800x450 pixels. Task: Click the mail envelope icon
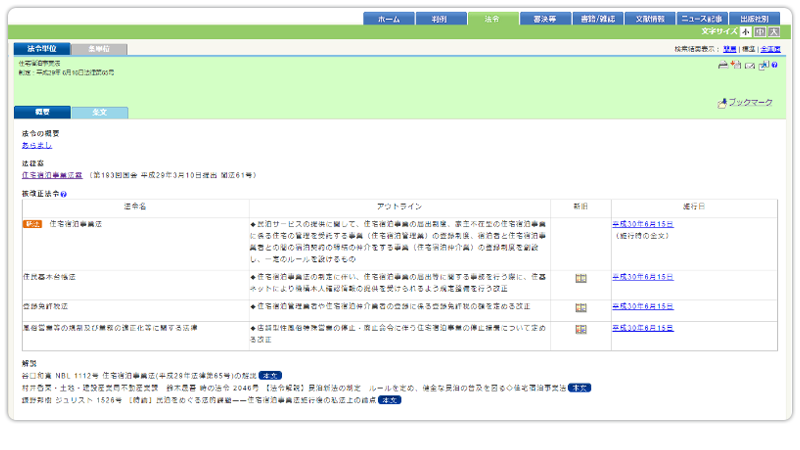point(749,65)
